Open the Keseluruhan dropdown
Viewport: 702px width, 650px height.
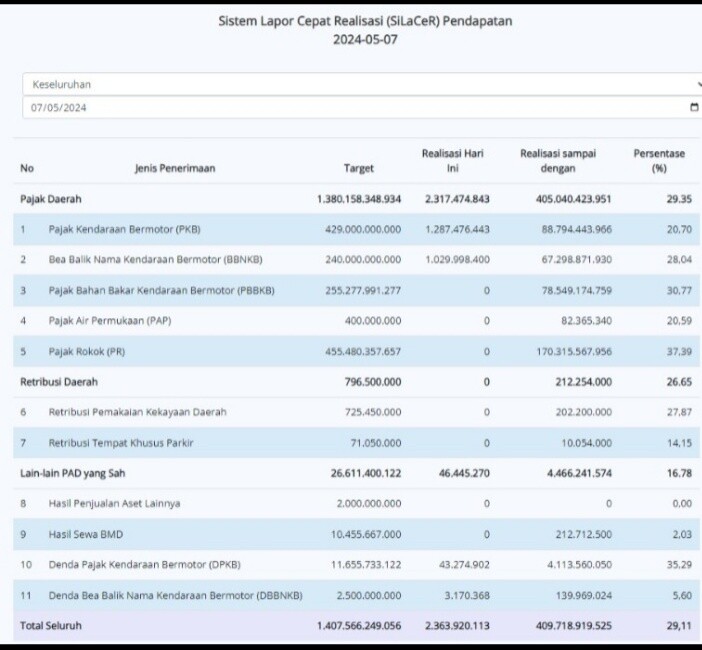click(x=360, y=85)
